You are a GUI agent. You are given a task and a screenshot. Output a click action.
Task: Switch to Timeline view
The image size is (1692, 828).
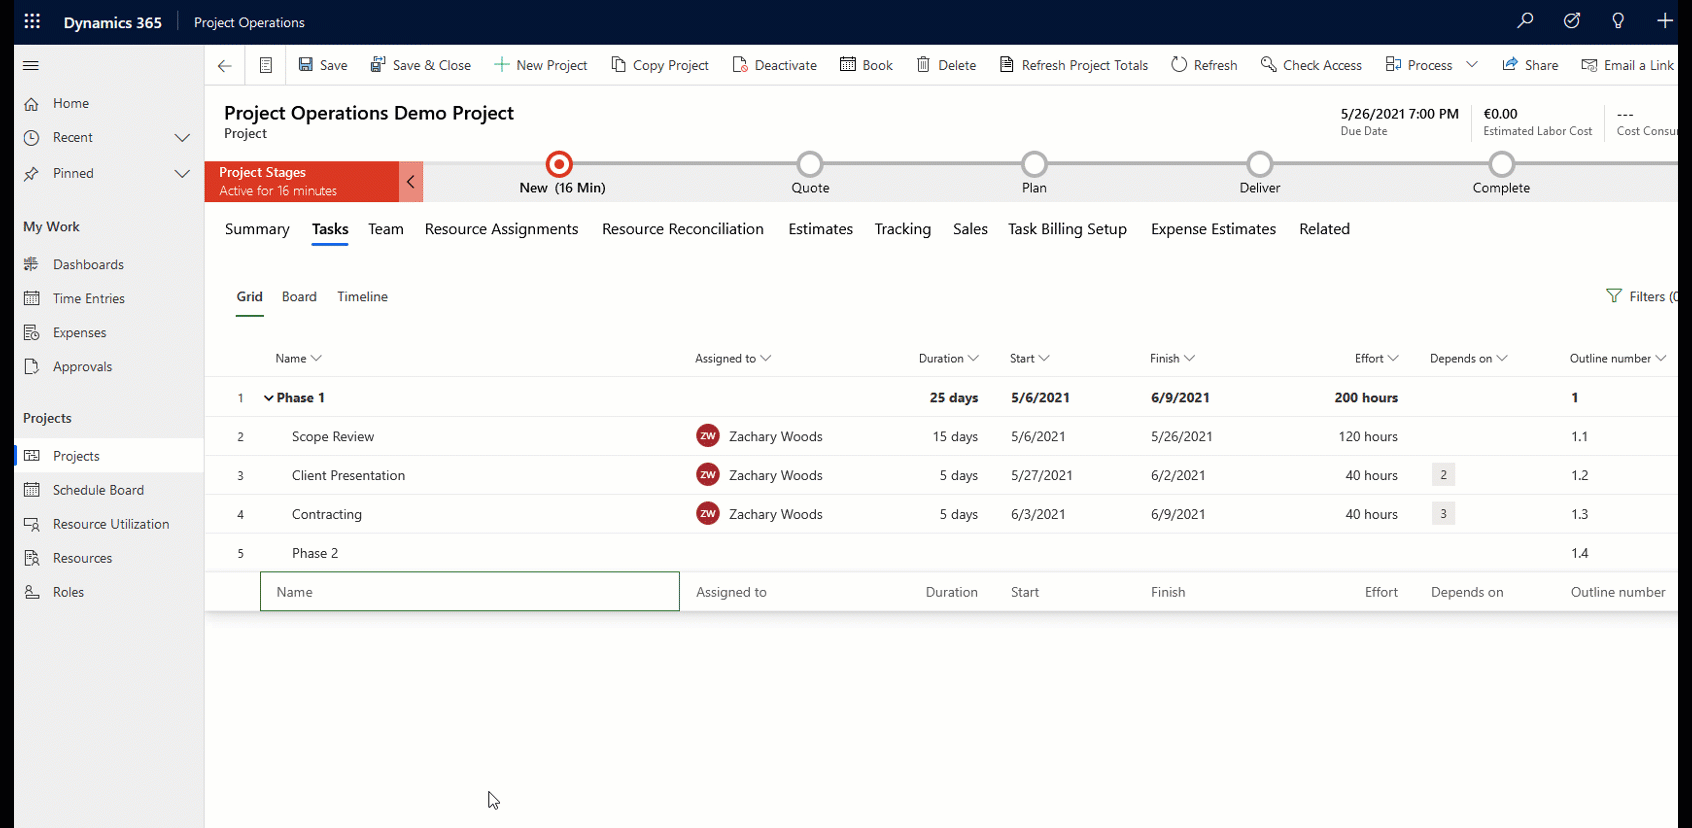tap(362, 297)
